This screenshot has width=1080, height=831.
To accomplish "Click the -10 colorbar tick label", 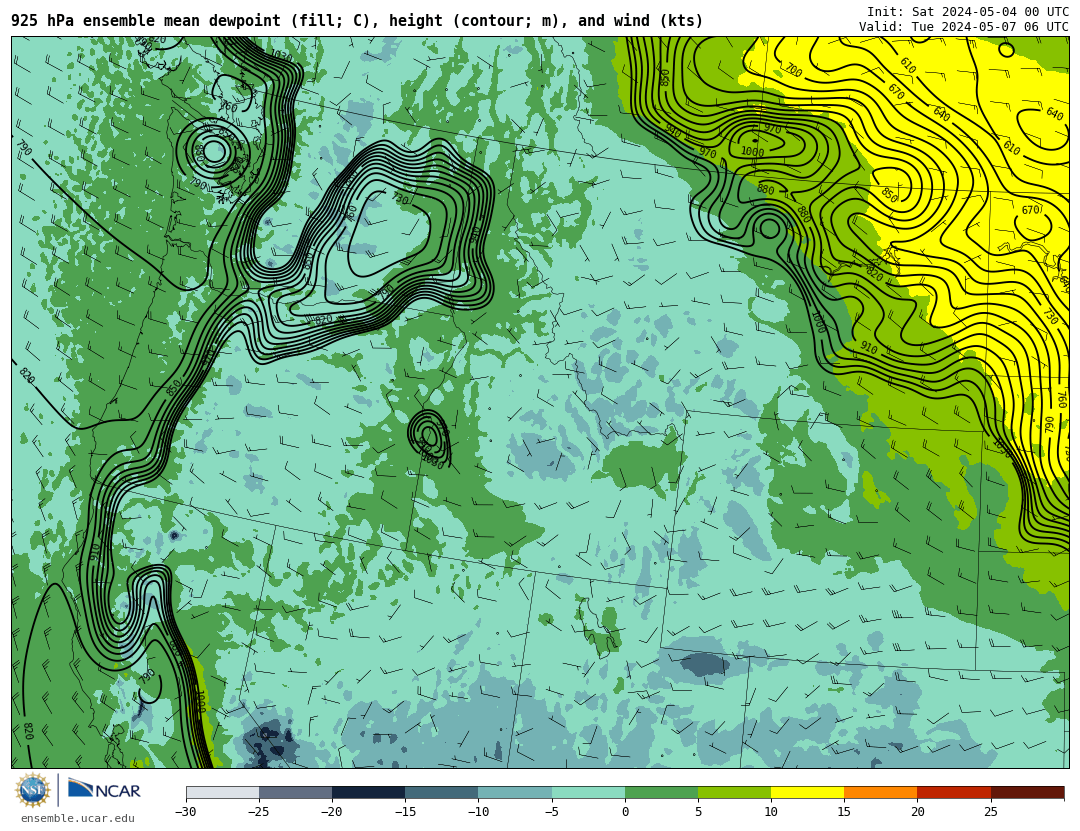I will pyautogui.click(x=477, y=812).
